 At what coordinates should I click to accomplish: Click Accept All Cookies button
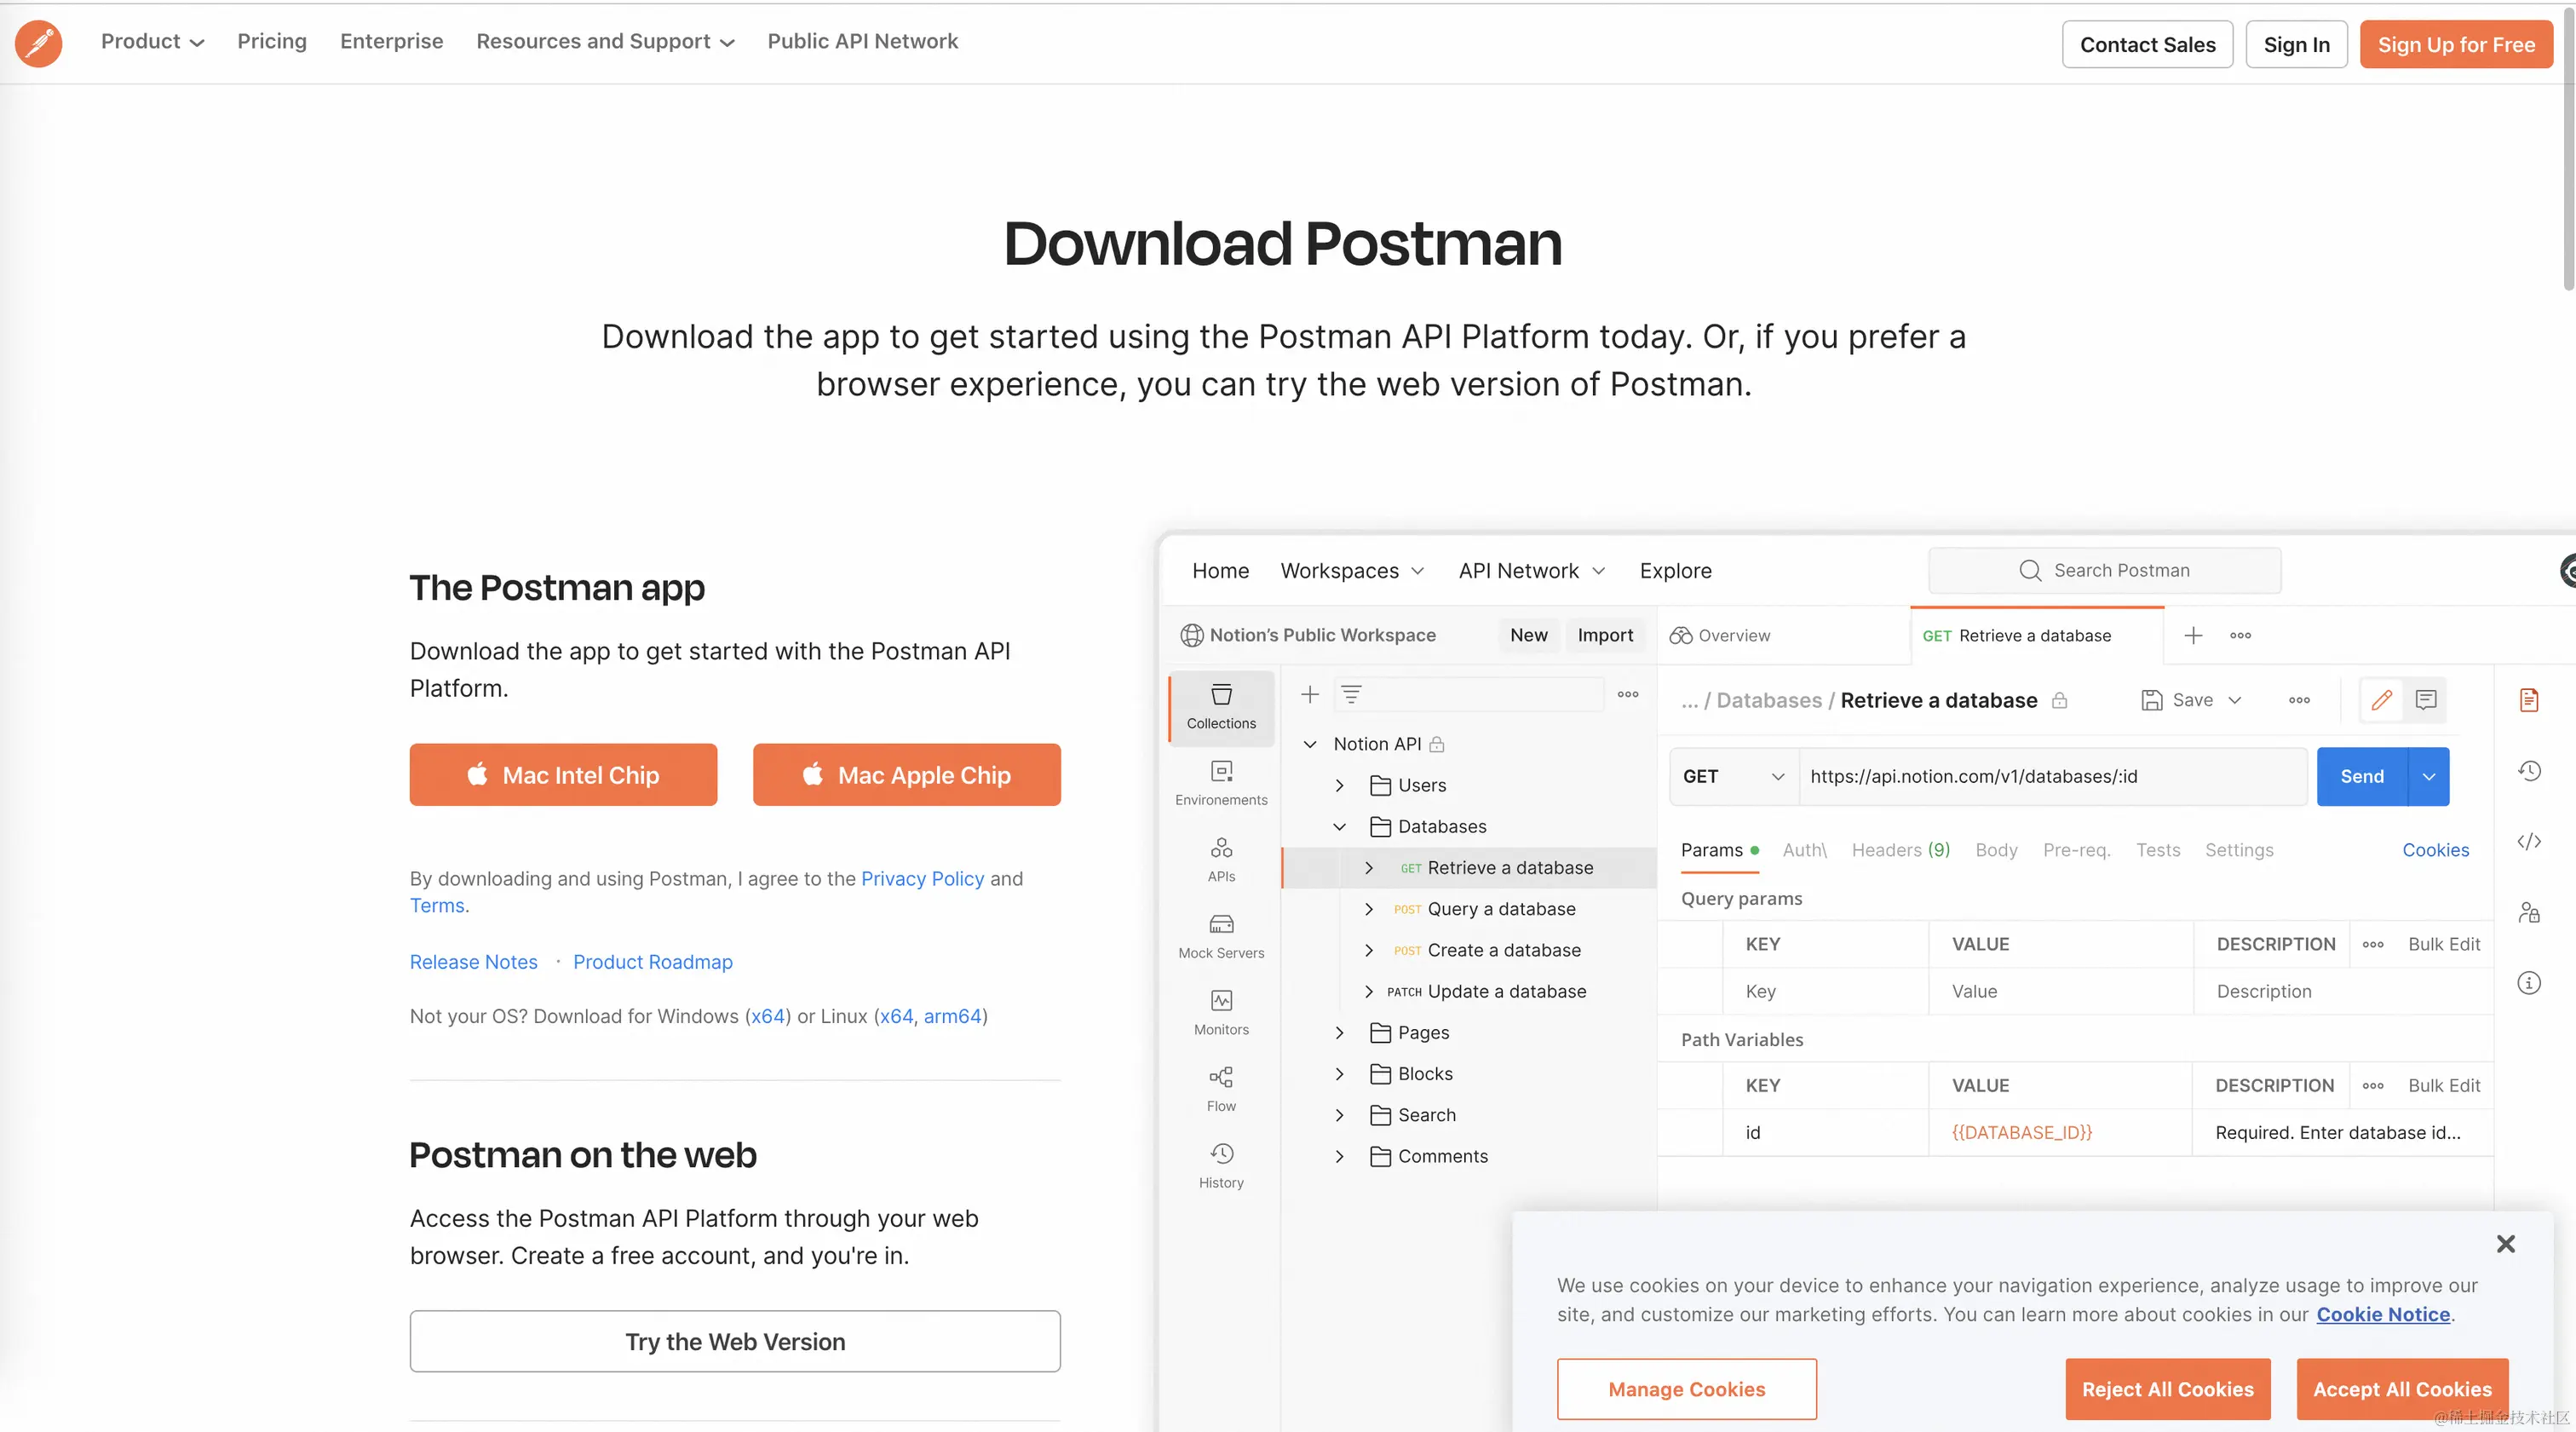click(2402, 1389)
